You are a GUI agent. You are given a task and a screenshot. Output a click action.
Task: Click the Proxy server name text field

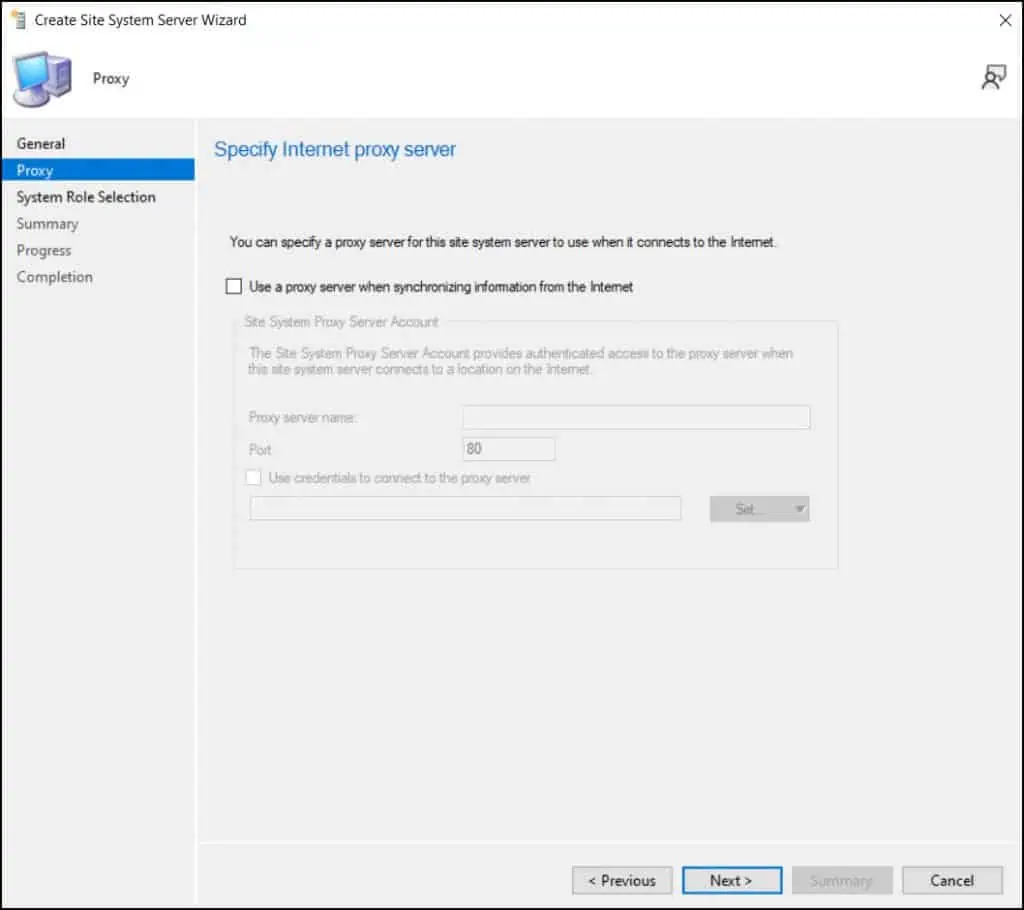click(x=636, y=417)
